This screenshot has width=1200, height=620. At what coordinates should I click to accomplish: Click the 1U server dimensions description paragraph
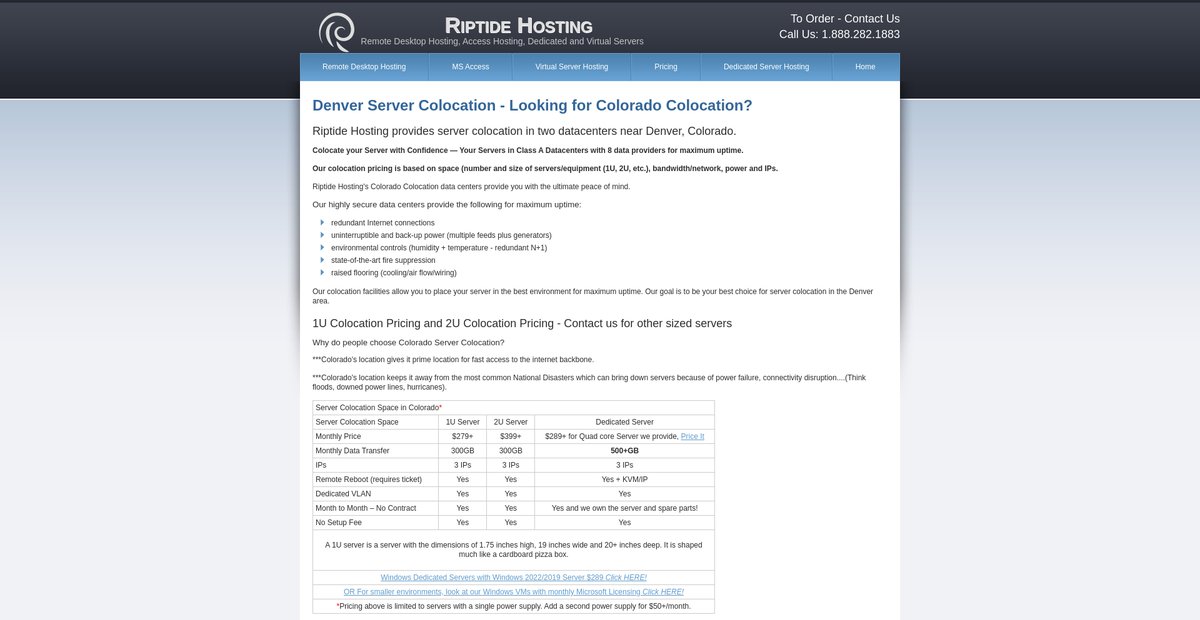coord(513,549)
